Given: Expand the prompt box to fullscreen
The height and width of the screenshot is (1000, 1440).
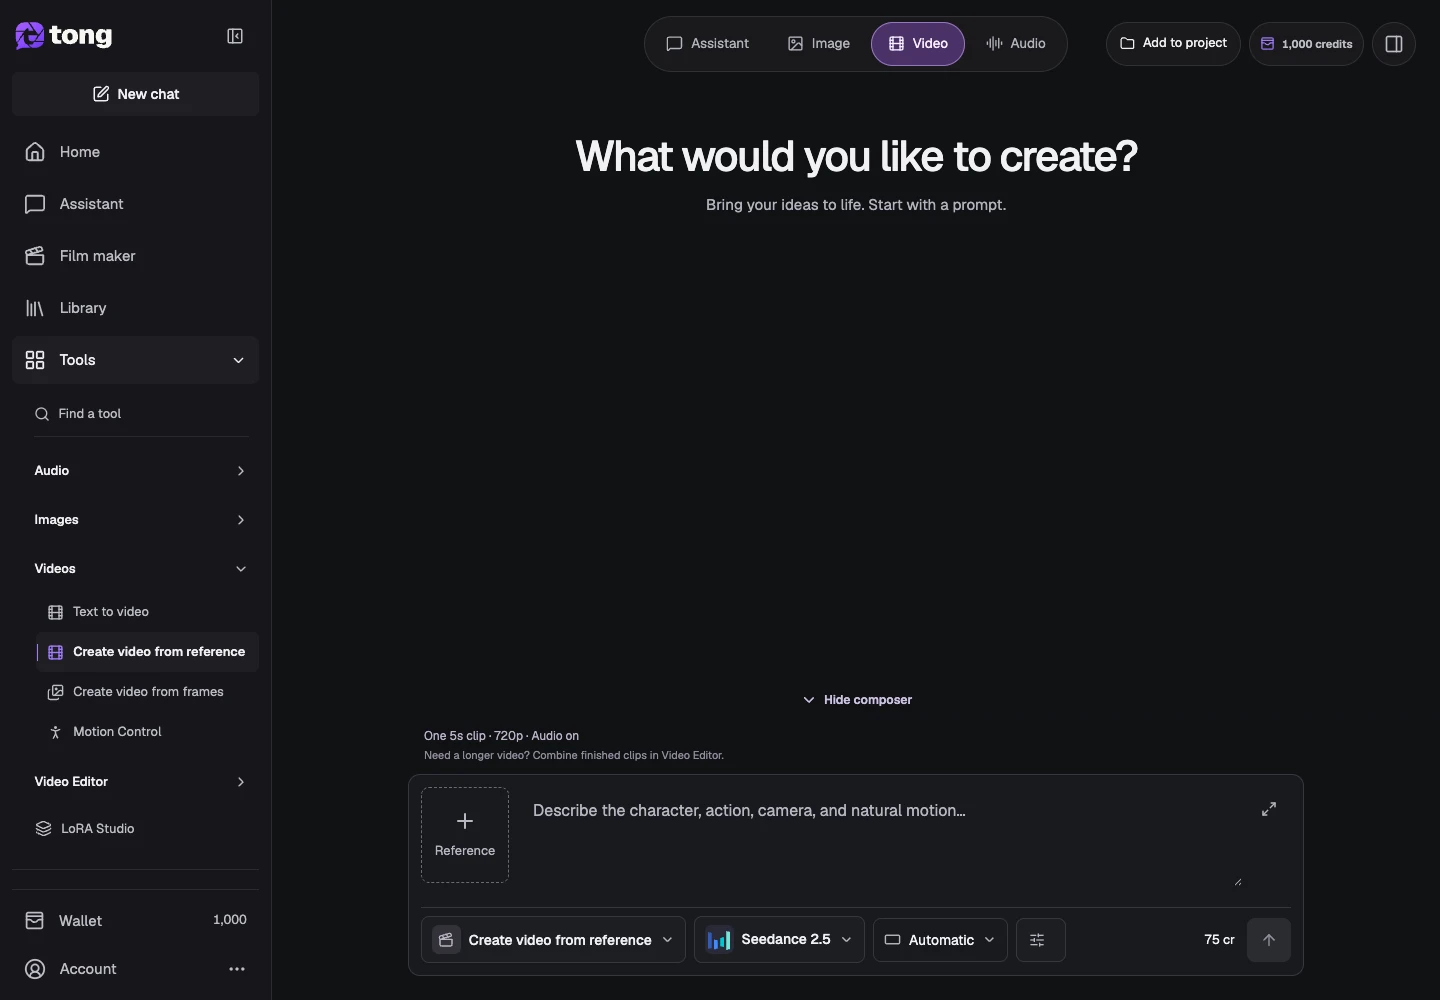Looking at the screenshot, I should tap(1269, 809).
